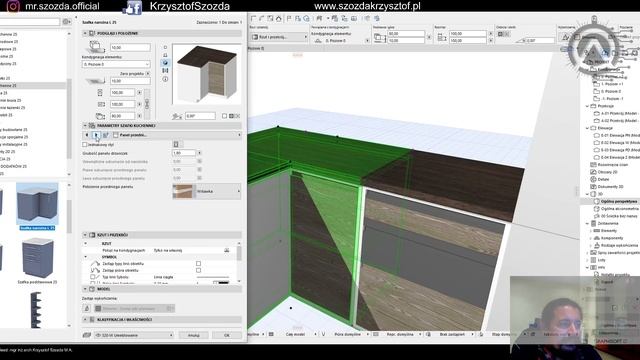The height and width of the screenshot is (360, 640).
Task: Click the mirror object icon near angle
Action: (x=235, y=116)
